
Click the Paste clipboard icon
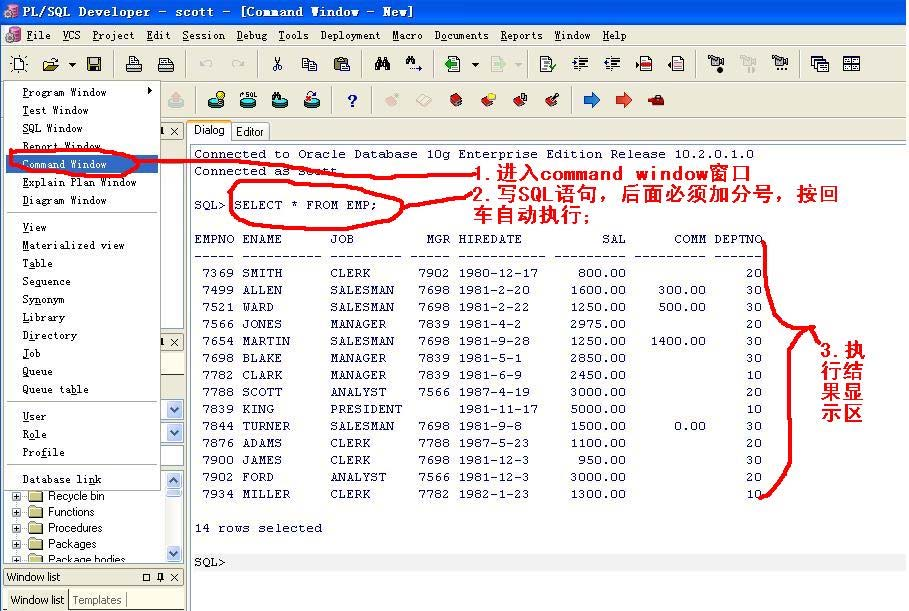point(341,64)
